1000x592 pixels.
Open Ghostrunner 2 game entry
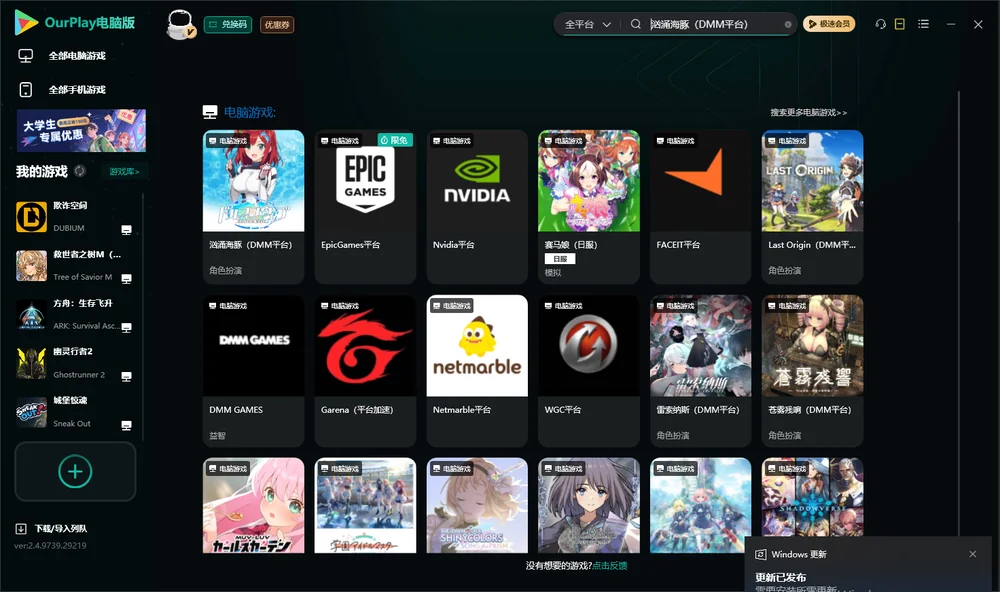click(x=77, y=363)
